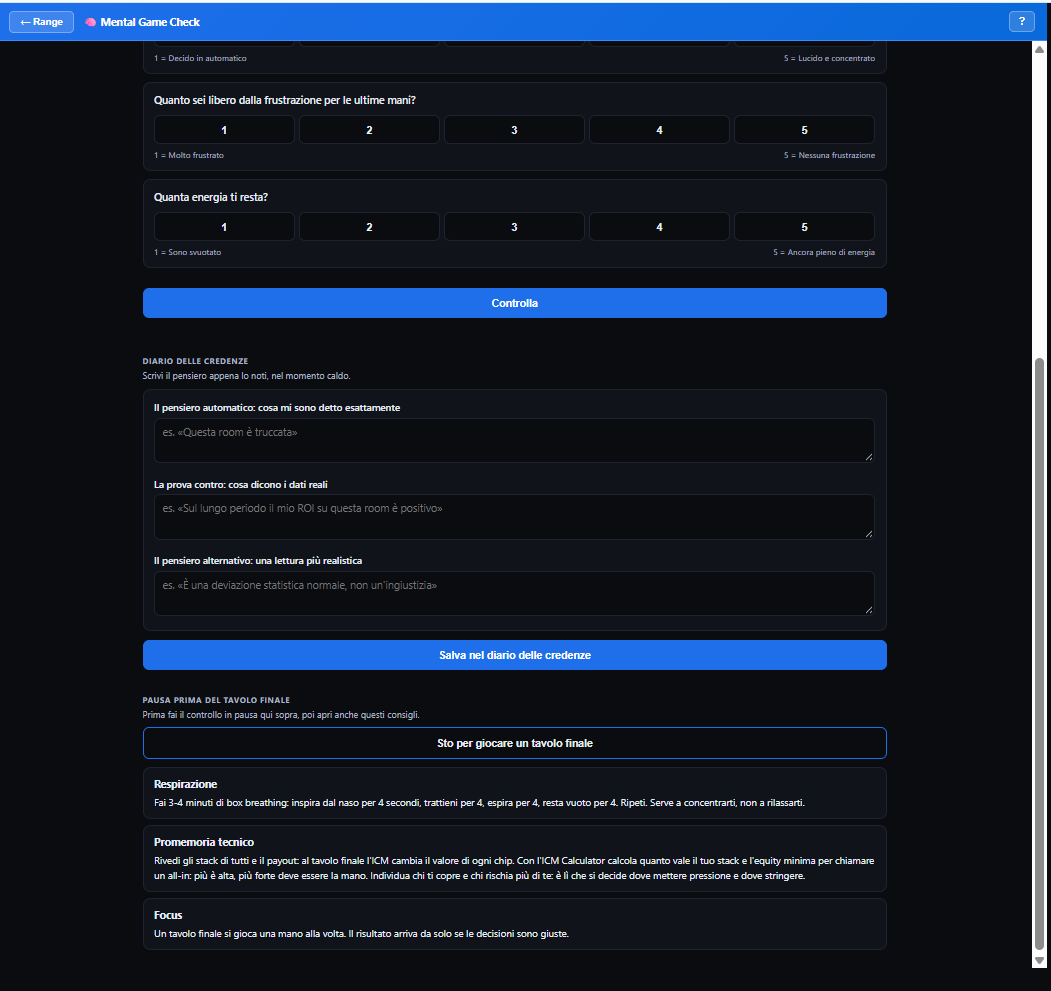Click the '5 = Lucido e concentrato' label
This screenshot has height=991, width=1051.
click(829, 58)
